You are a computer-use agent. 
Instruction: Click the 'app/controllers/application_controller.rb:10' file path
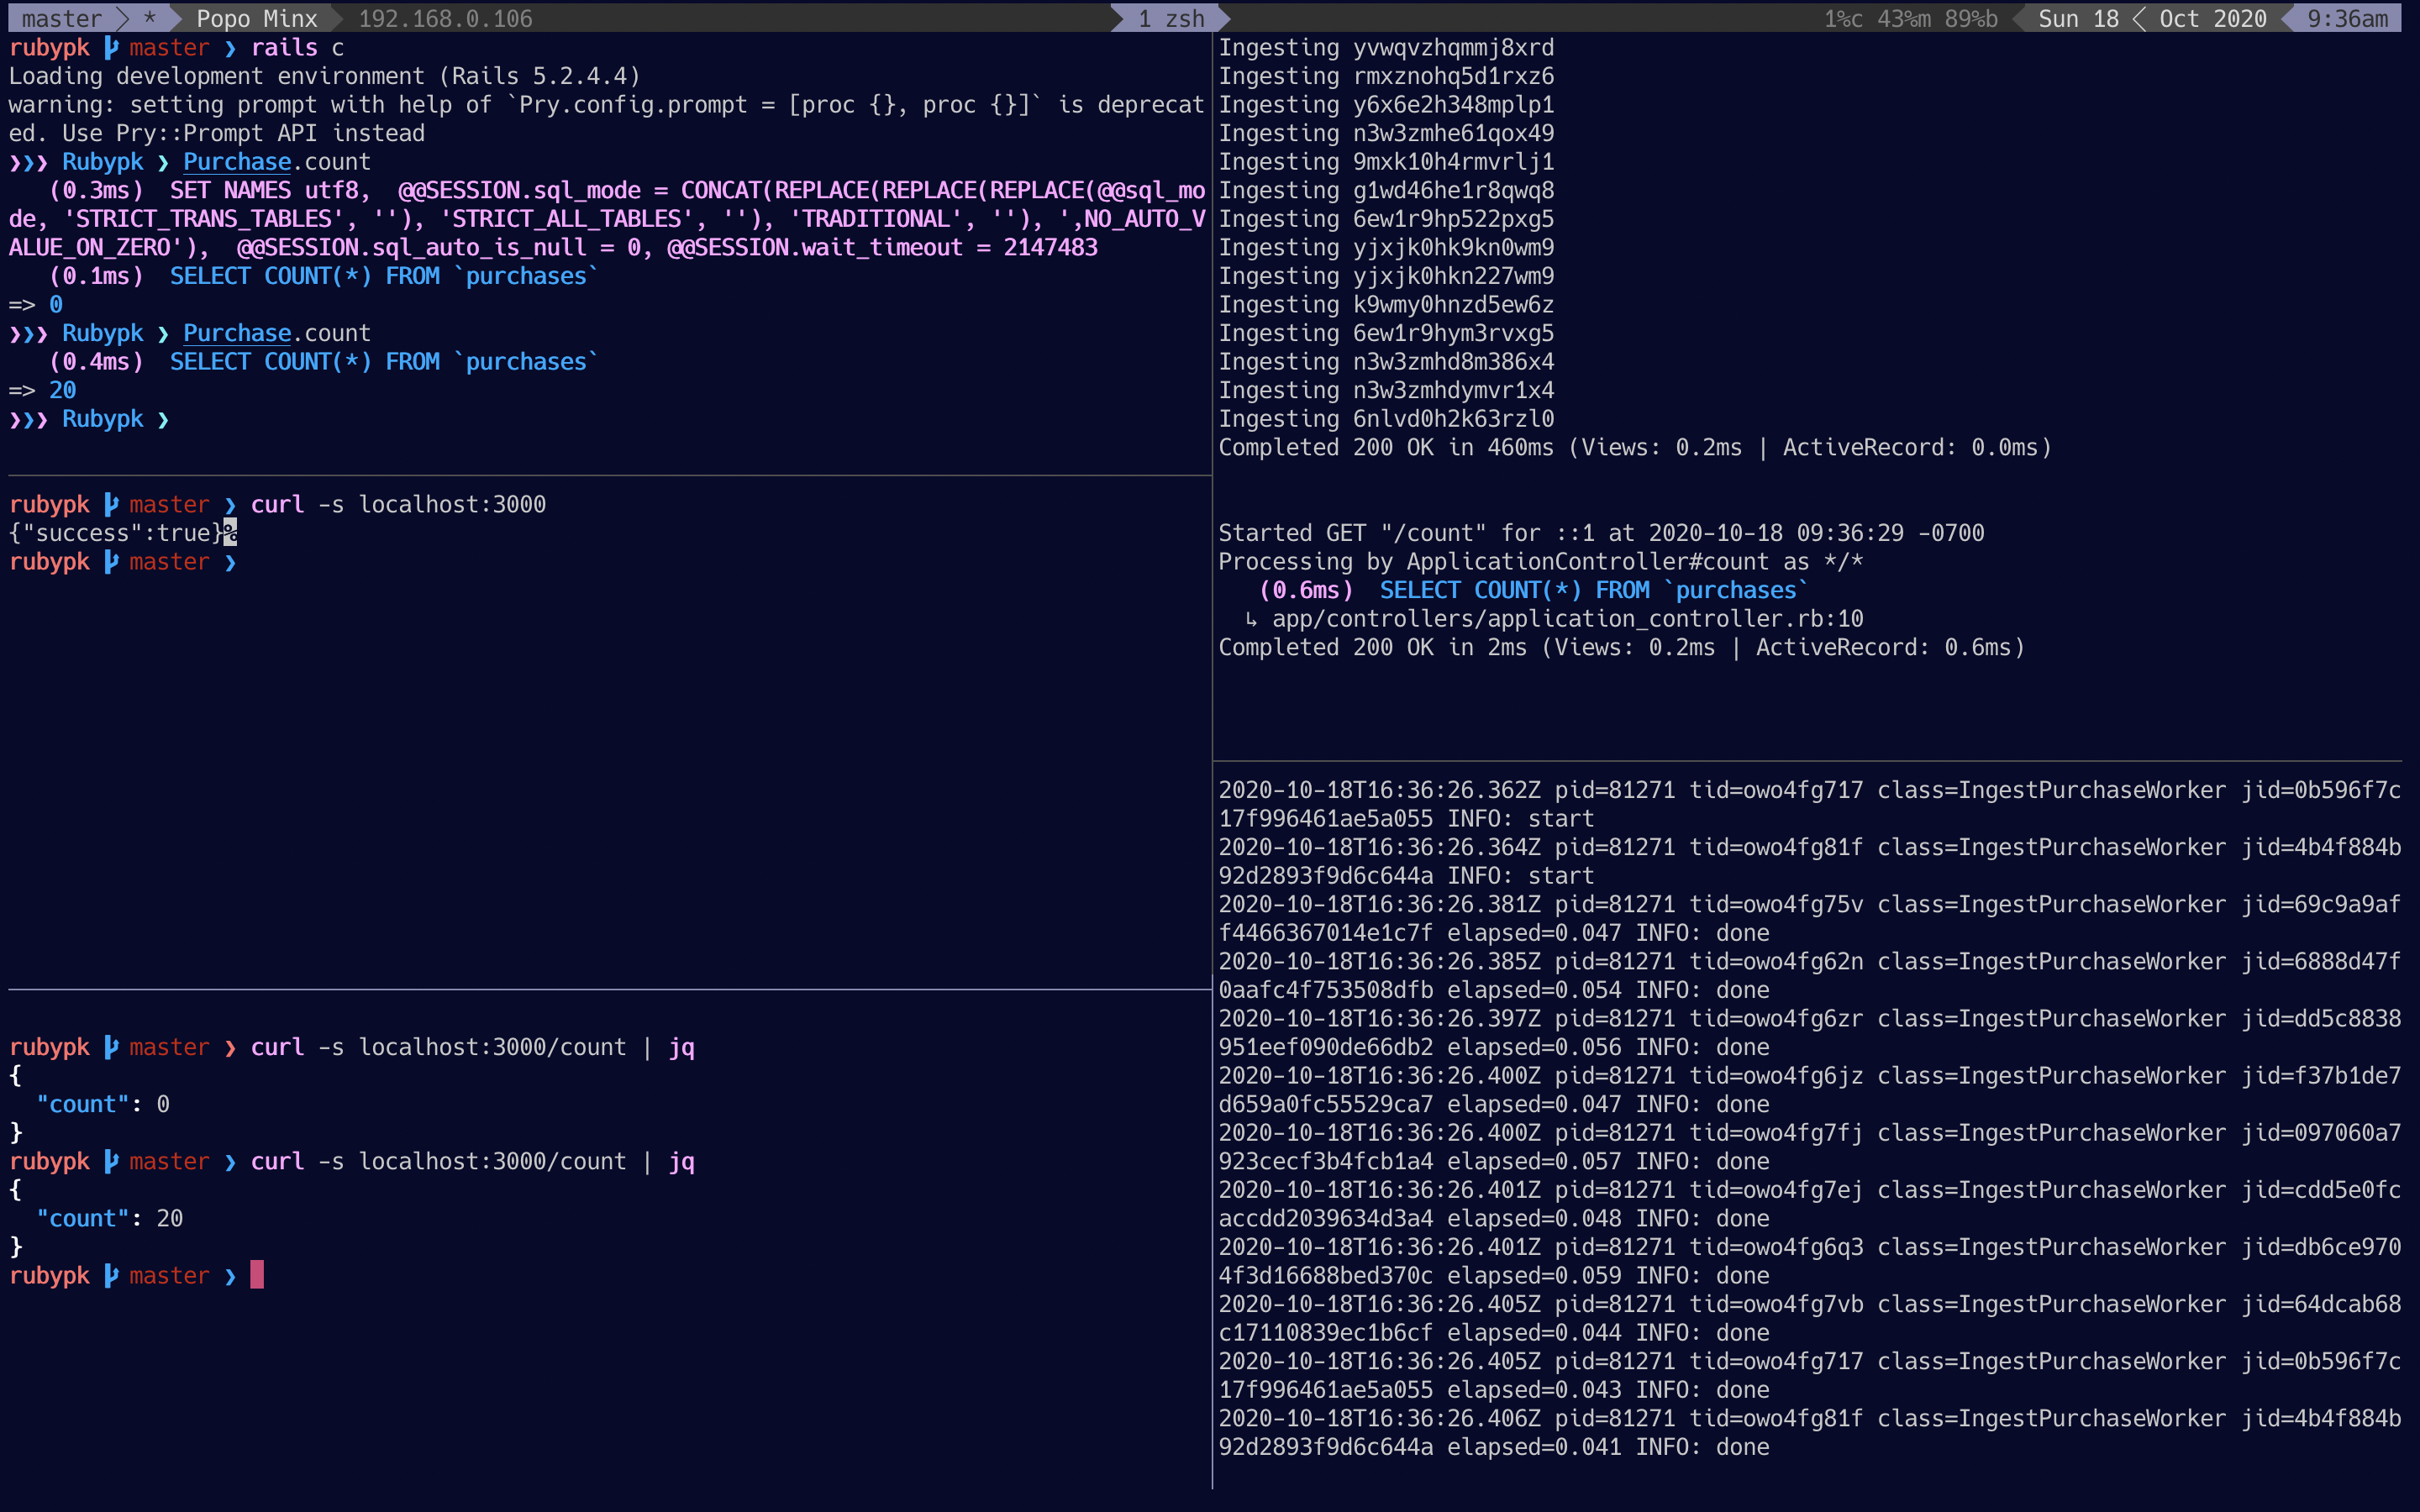pyautogui.click(x=1567, y=619)
